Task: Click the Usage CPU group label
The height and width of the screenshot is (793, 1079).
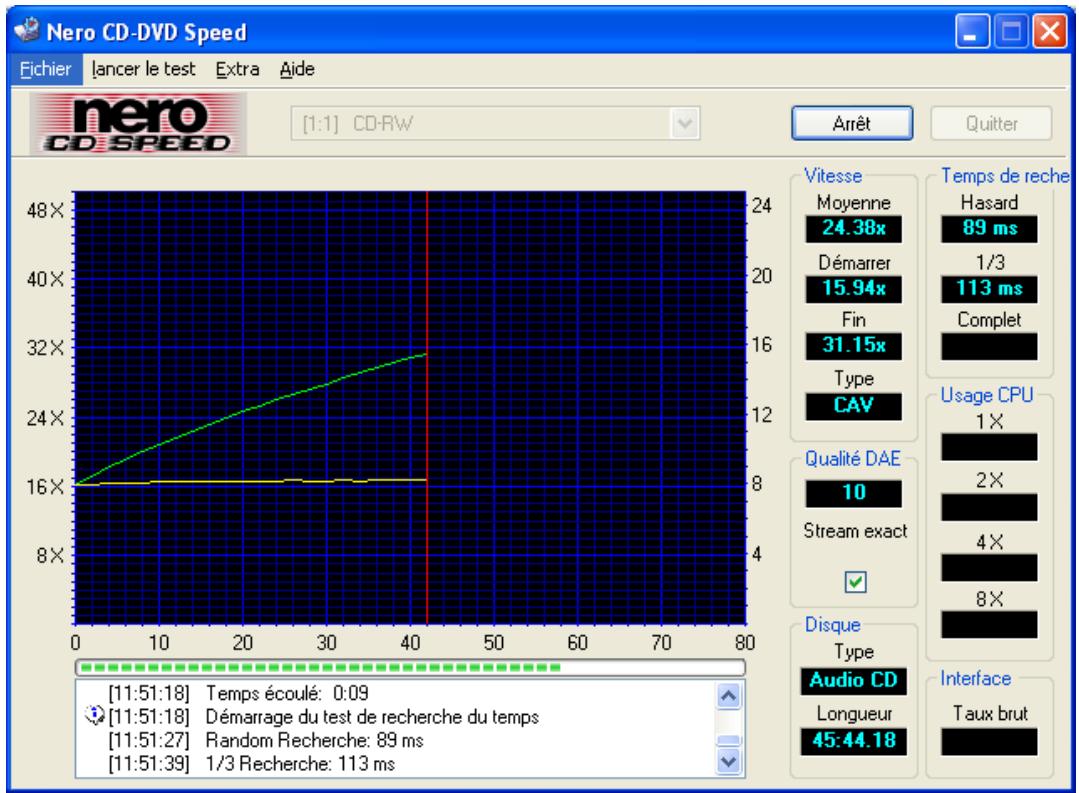Action: click(x=986, y=395)
